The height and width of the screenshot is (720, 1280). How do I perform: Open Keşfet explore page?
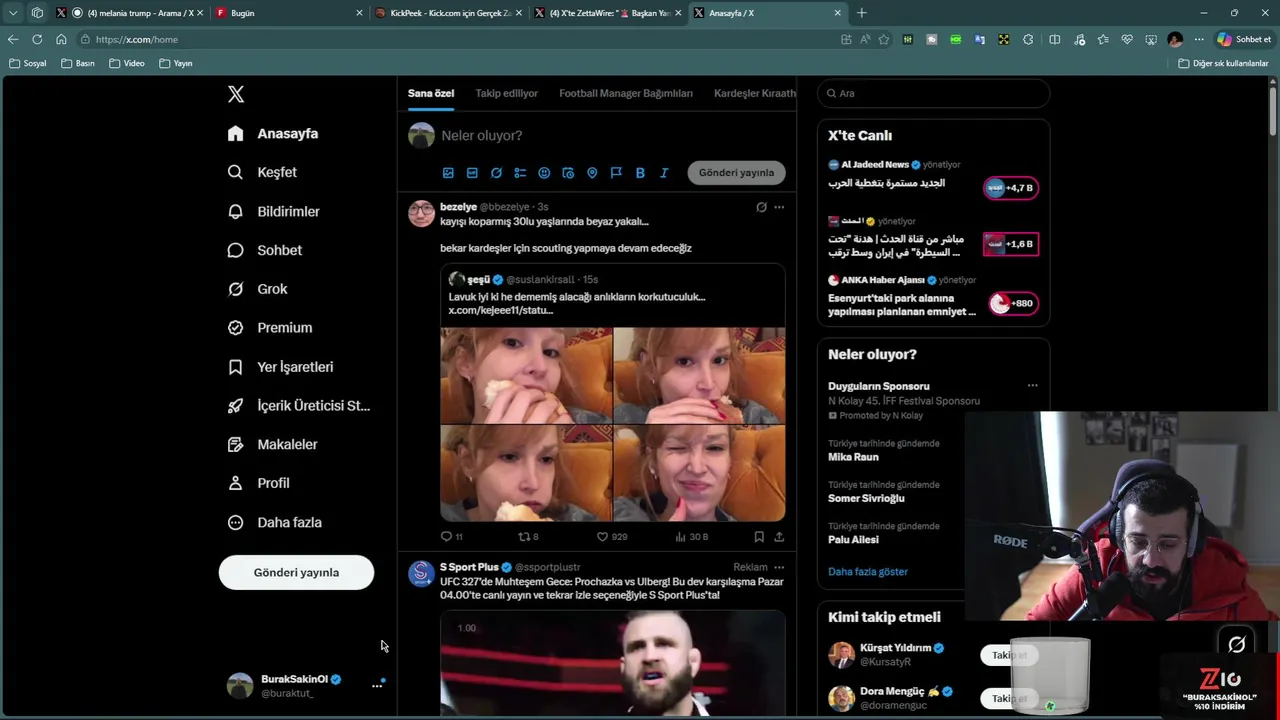pyautogui.click(x=262, y=172)
